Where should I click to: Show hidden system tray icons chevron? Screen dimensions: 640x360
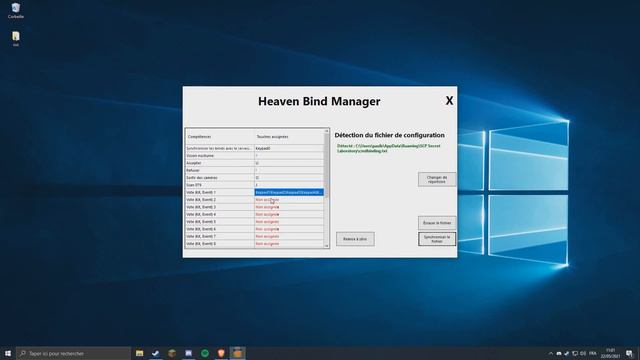tap(551, 353)
